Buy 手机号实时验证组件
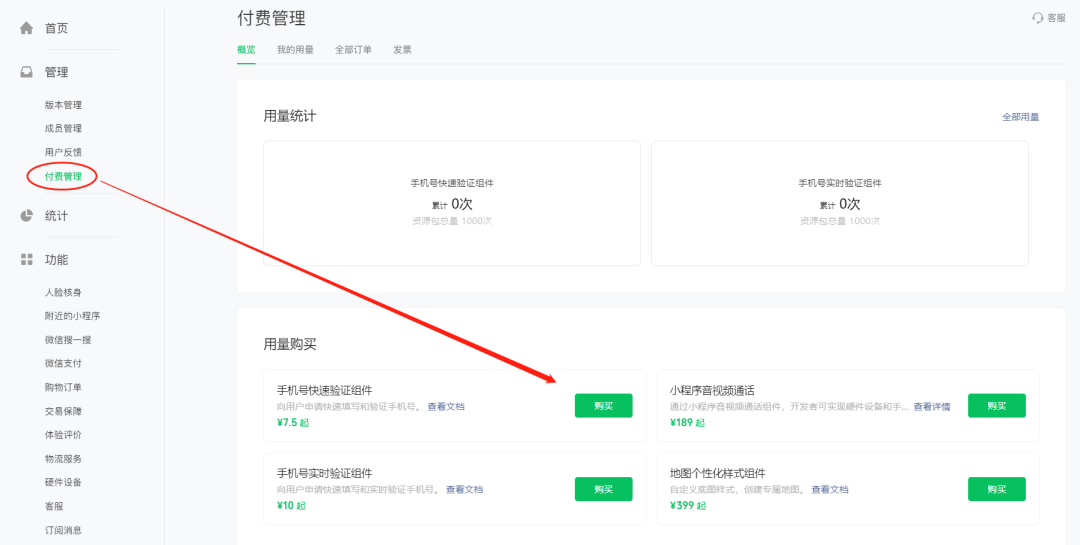This screenshot has height=545, width=1080. [x=603, y=489]
